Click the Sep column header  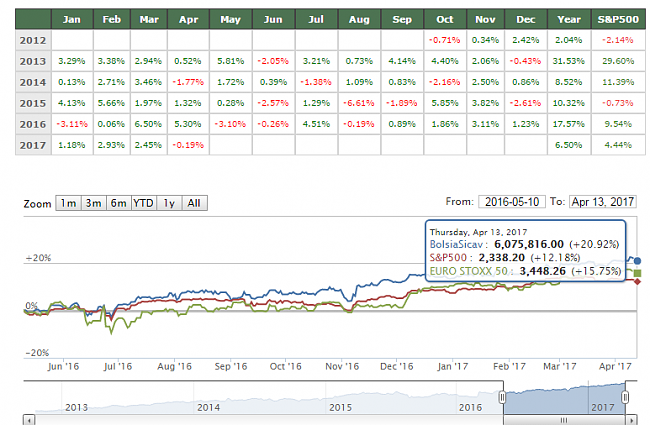(402, 19)
